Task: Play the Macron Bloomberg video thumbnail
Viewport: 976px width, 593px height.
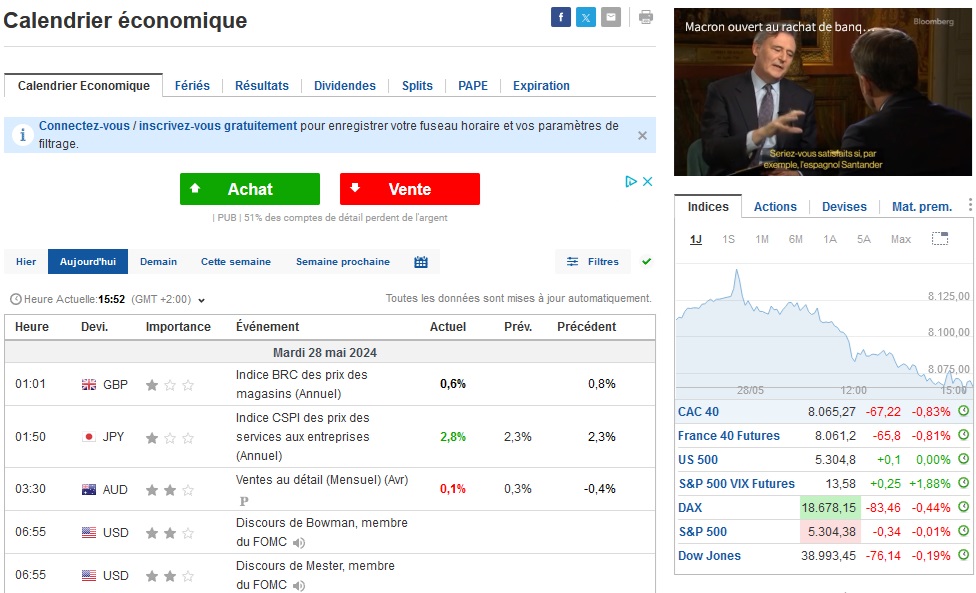Action: [823, 92]
